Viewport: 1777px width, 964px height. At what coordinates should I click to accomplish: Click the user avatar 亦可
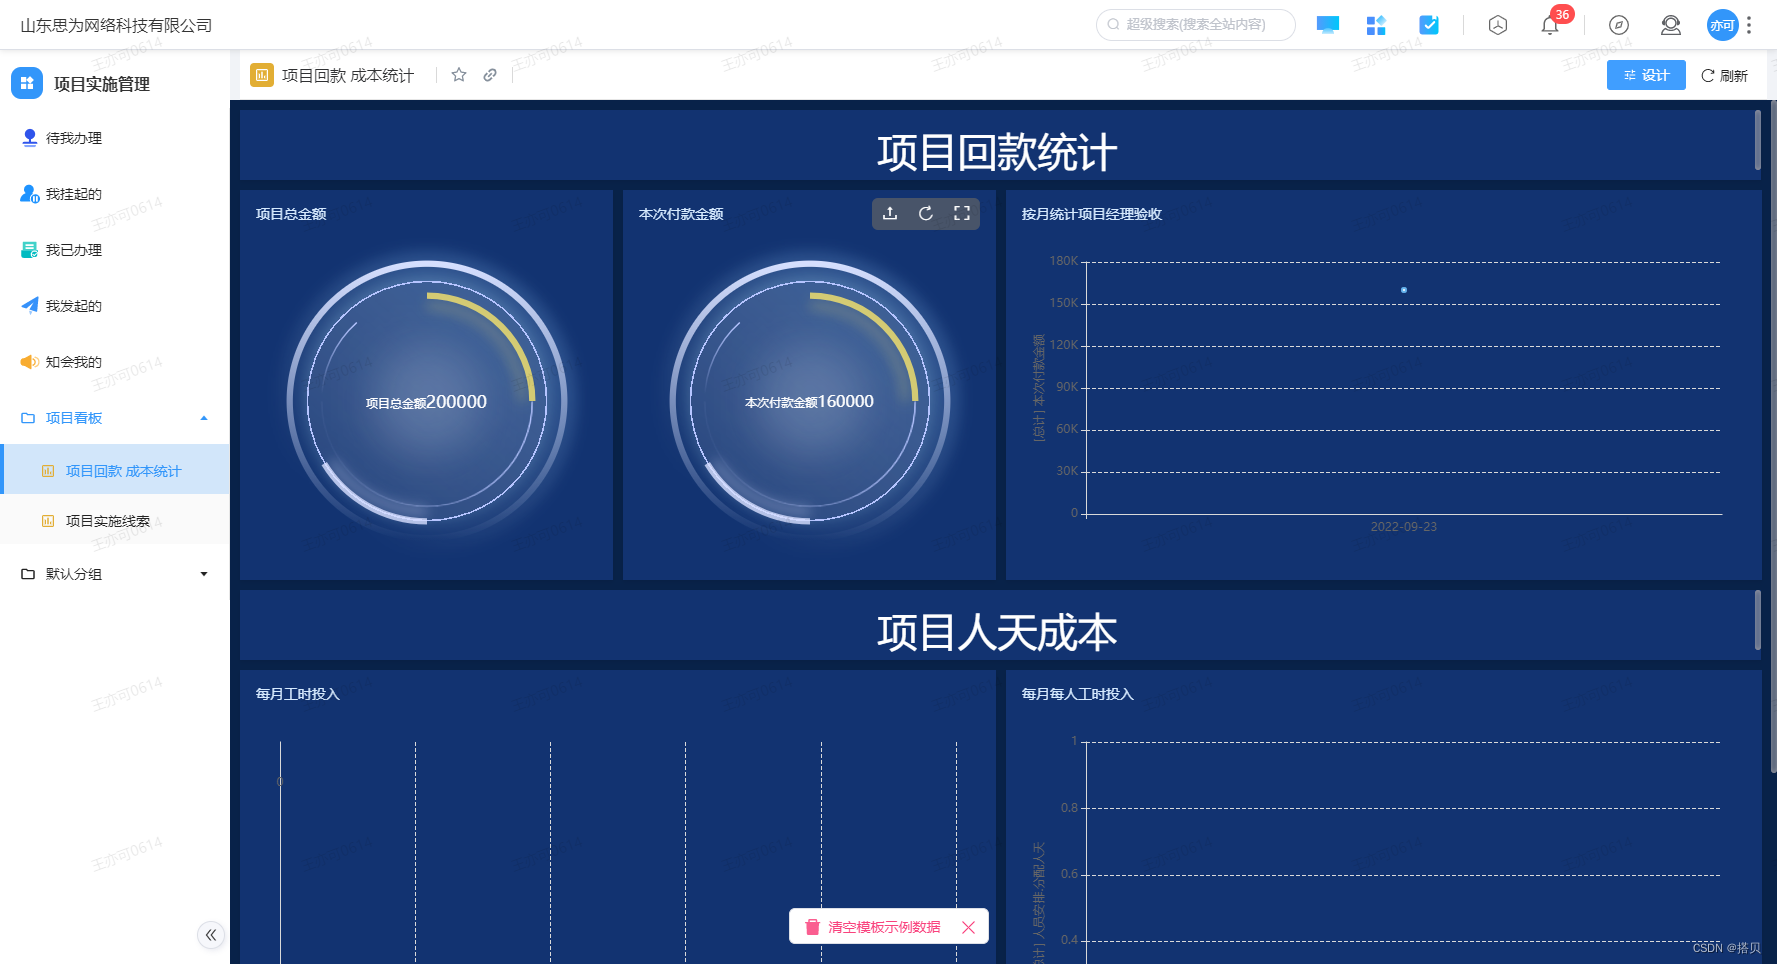[x=1722, y=25]
